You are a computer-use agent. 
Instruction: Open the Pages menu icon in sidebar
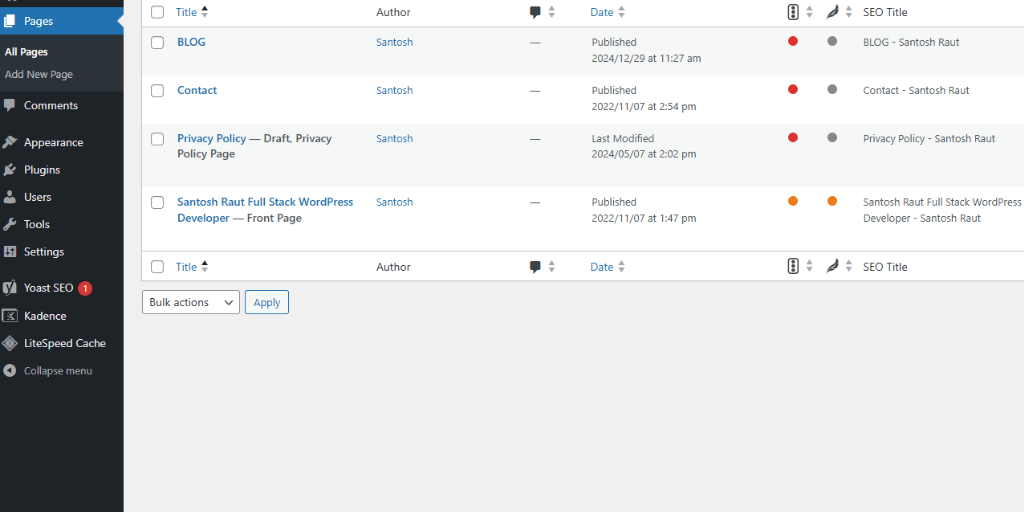tap(9, 21)
